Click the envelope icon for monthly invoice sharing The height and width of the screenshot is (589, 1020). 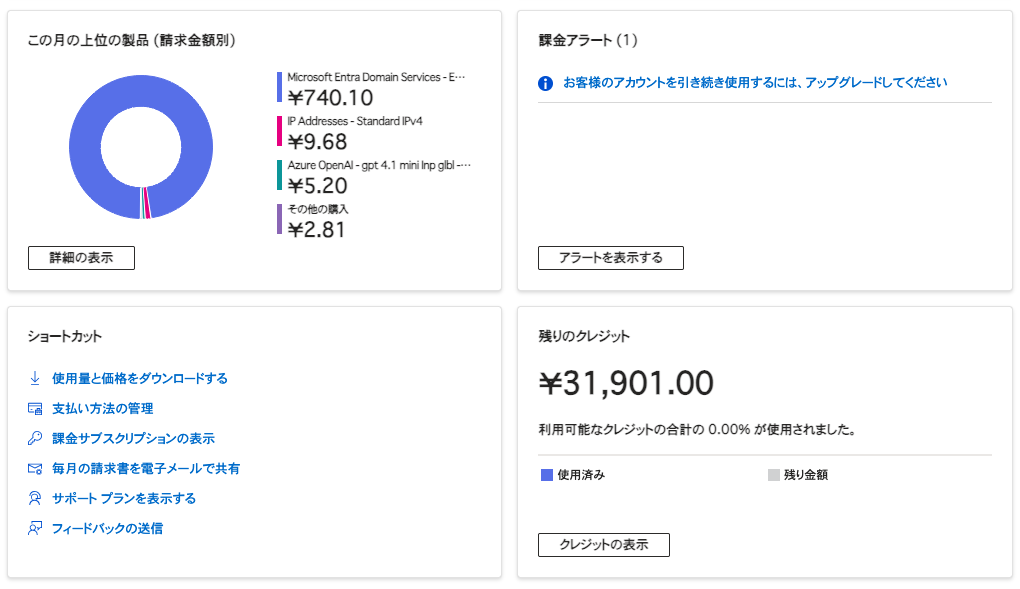coord(35,468)
